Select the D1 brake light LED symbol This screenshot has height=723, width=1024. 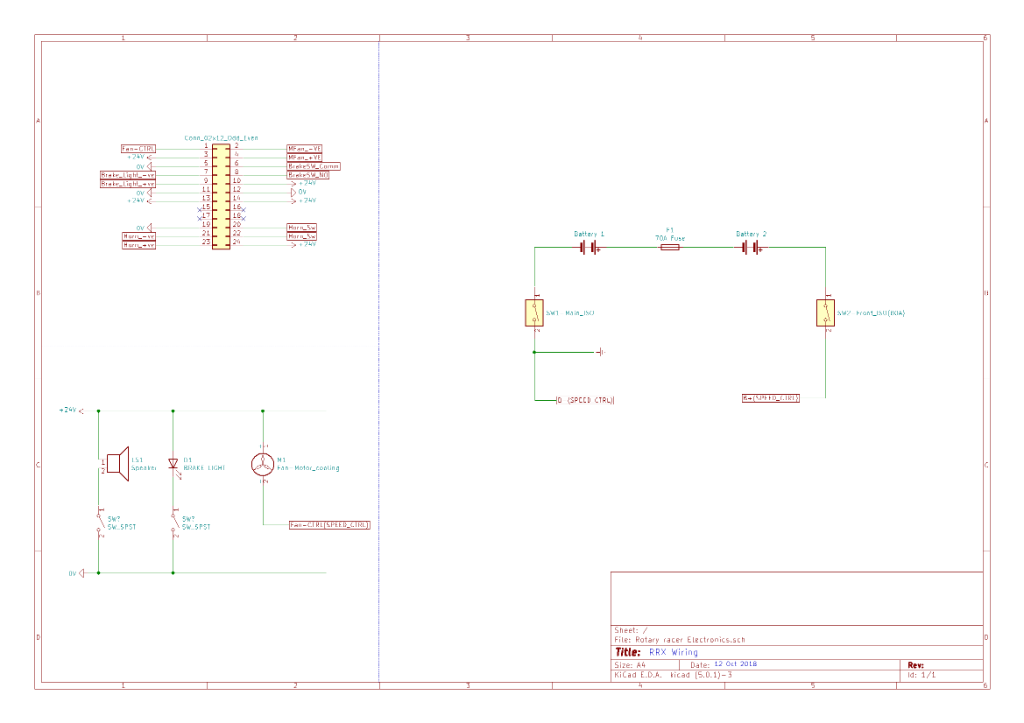coord(173,465)
